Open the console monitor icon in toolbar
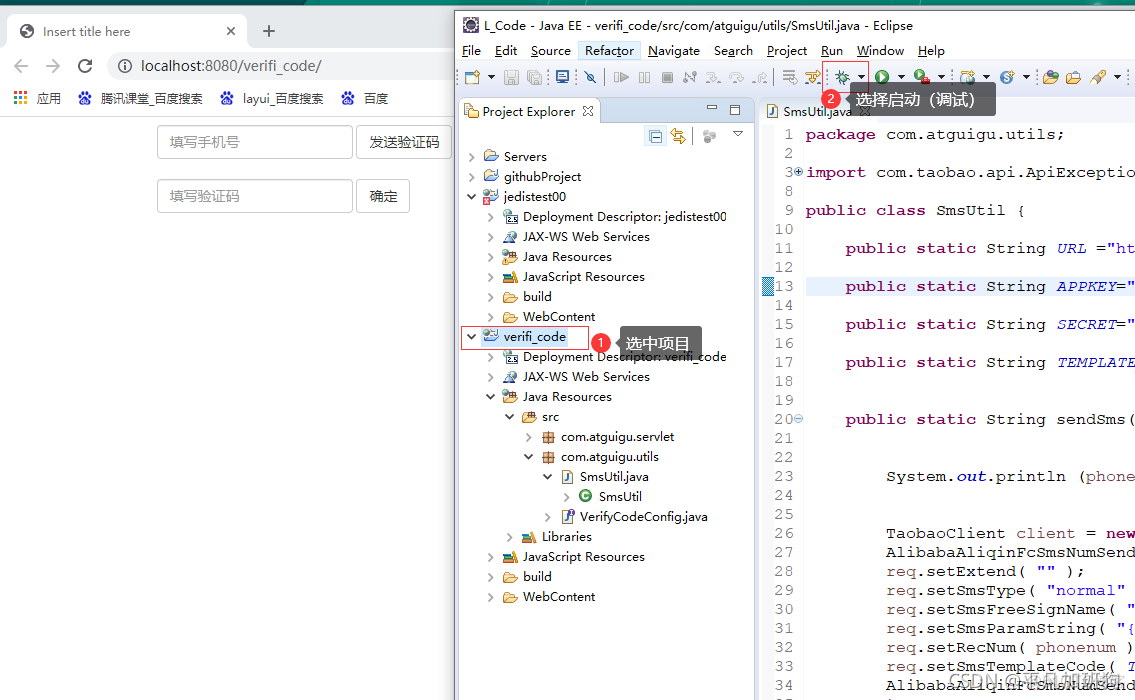Image resolution: width=1135 pixels, height=700 pixels. (x=562, y=77)
